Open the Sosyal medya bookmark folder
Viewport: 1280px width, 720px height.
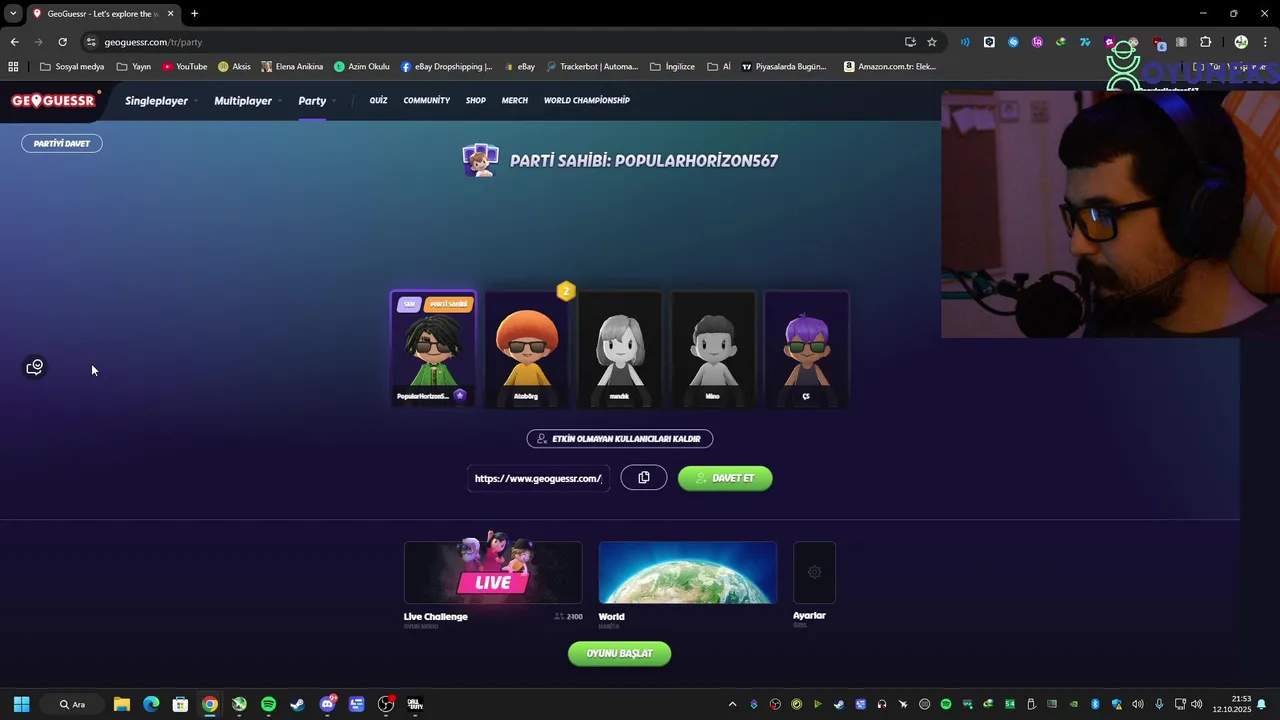coord(72,67)
